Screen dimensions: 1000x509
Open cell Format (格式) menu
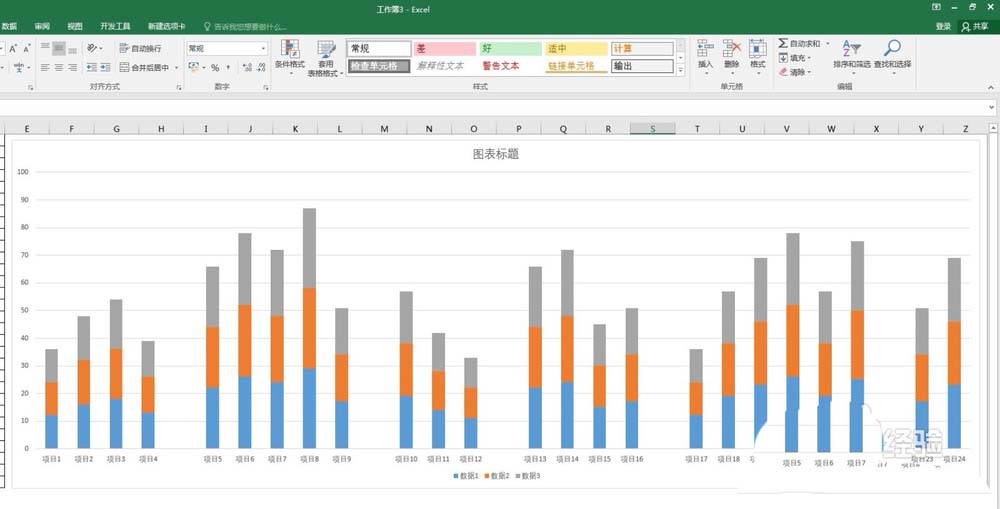click(x=758, y=56)
